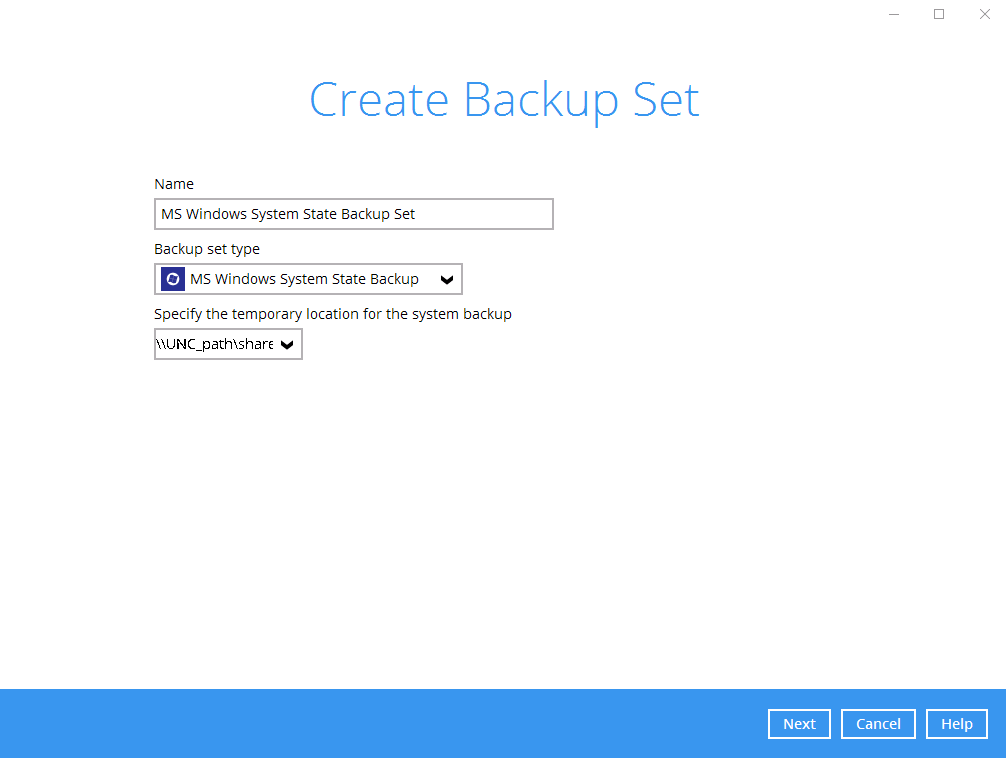The height and width of the screenshot is (758, 1006).
Task: Click the Backup set type label
Action: (x=207, y=249)
